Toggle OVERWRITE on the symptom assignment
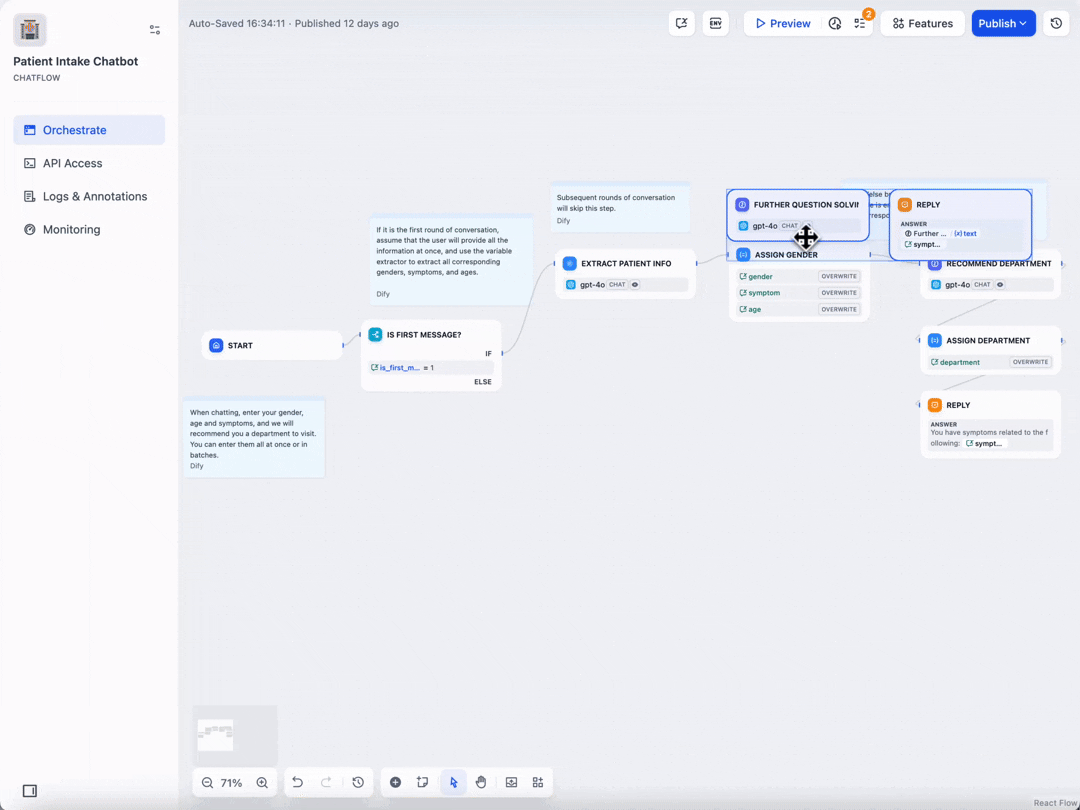This screenshot has width=1080, height=810. click(x=841, y=292)
